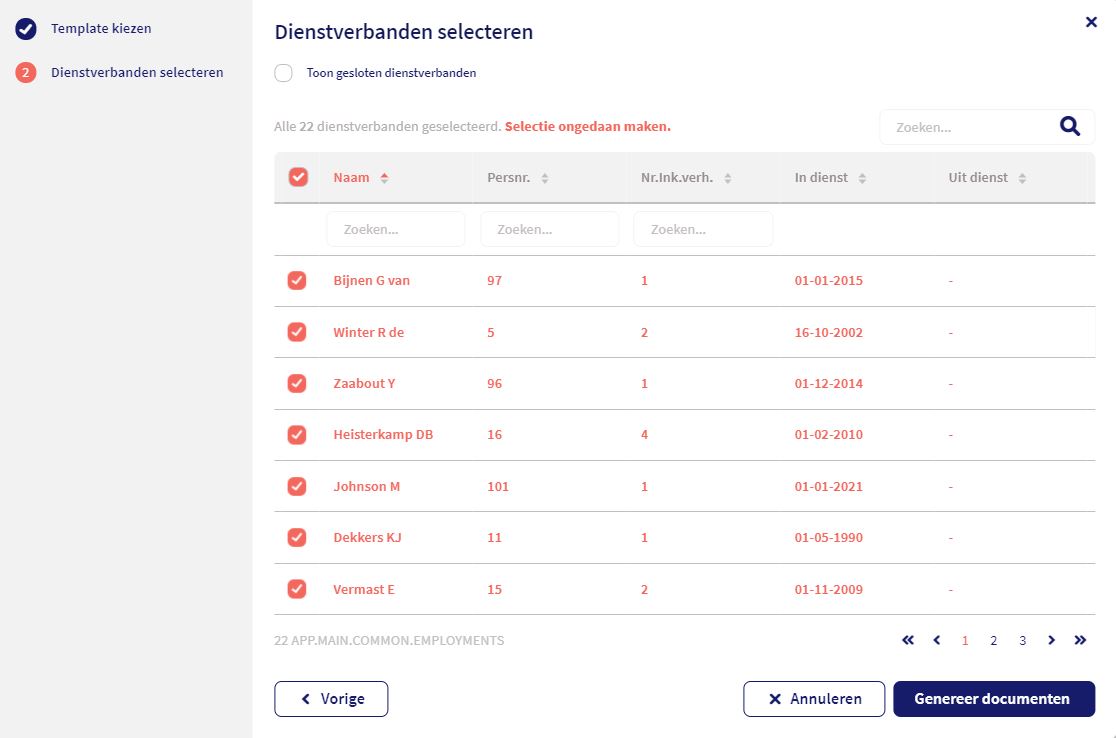Sort by In dienst column
Screen dimensions: 1116x738
pyautogui.click(x=862, y=178)
